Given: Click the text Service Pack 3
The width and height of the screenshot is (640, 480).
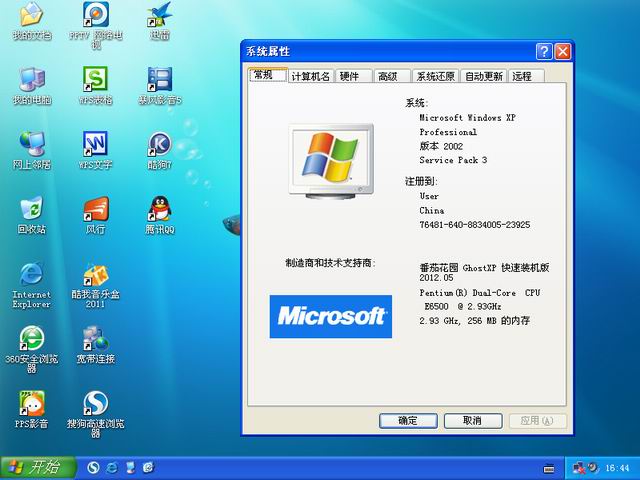Looking at the screenshot, I should coord(453,160).
